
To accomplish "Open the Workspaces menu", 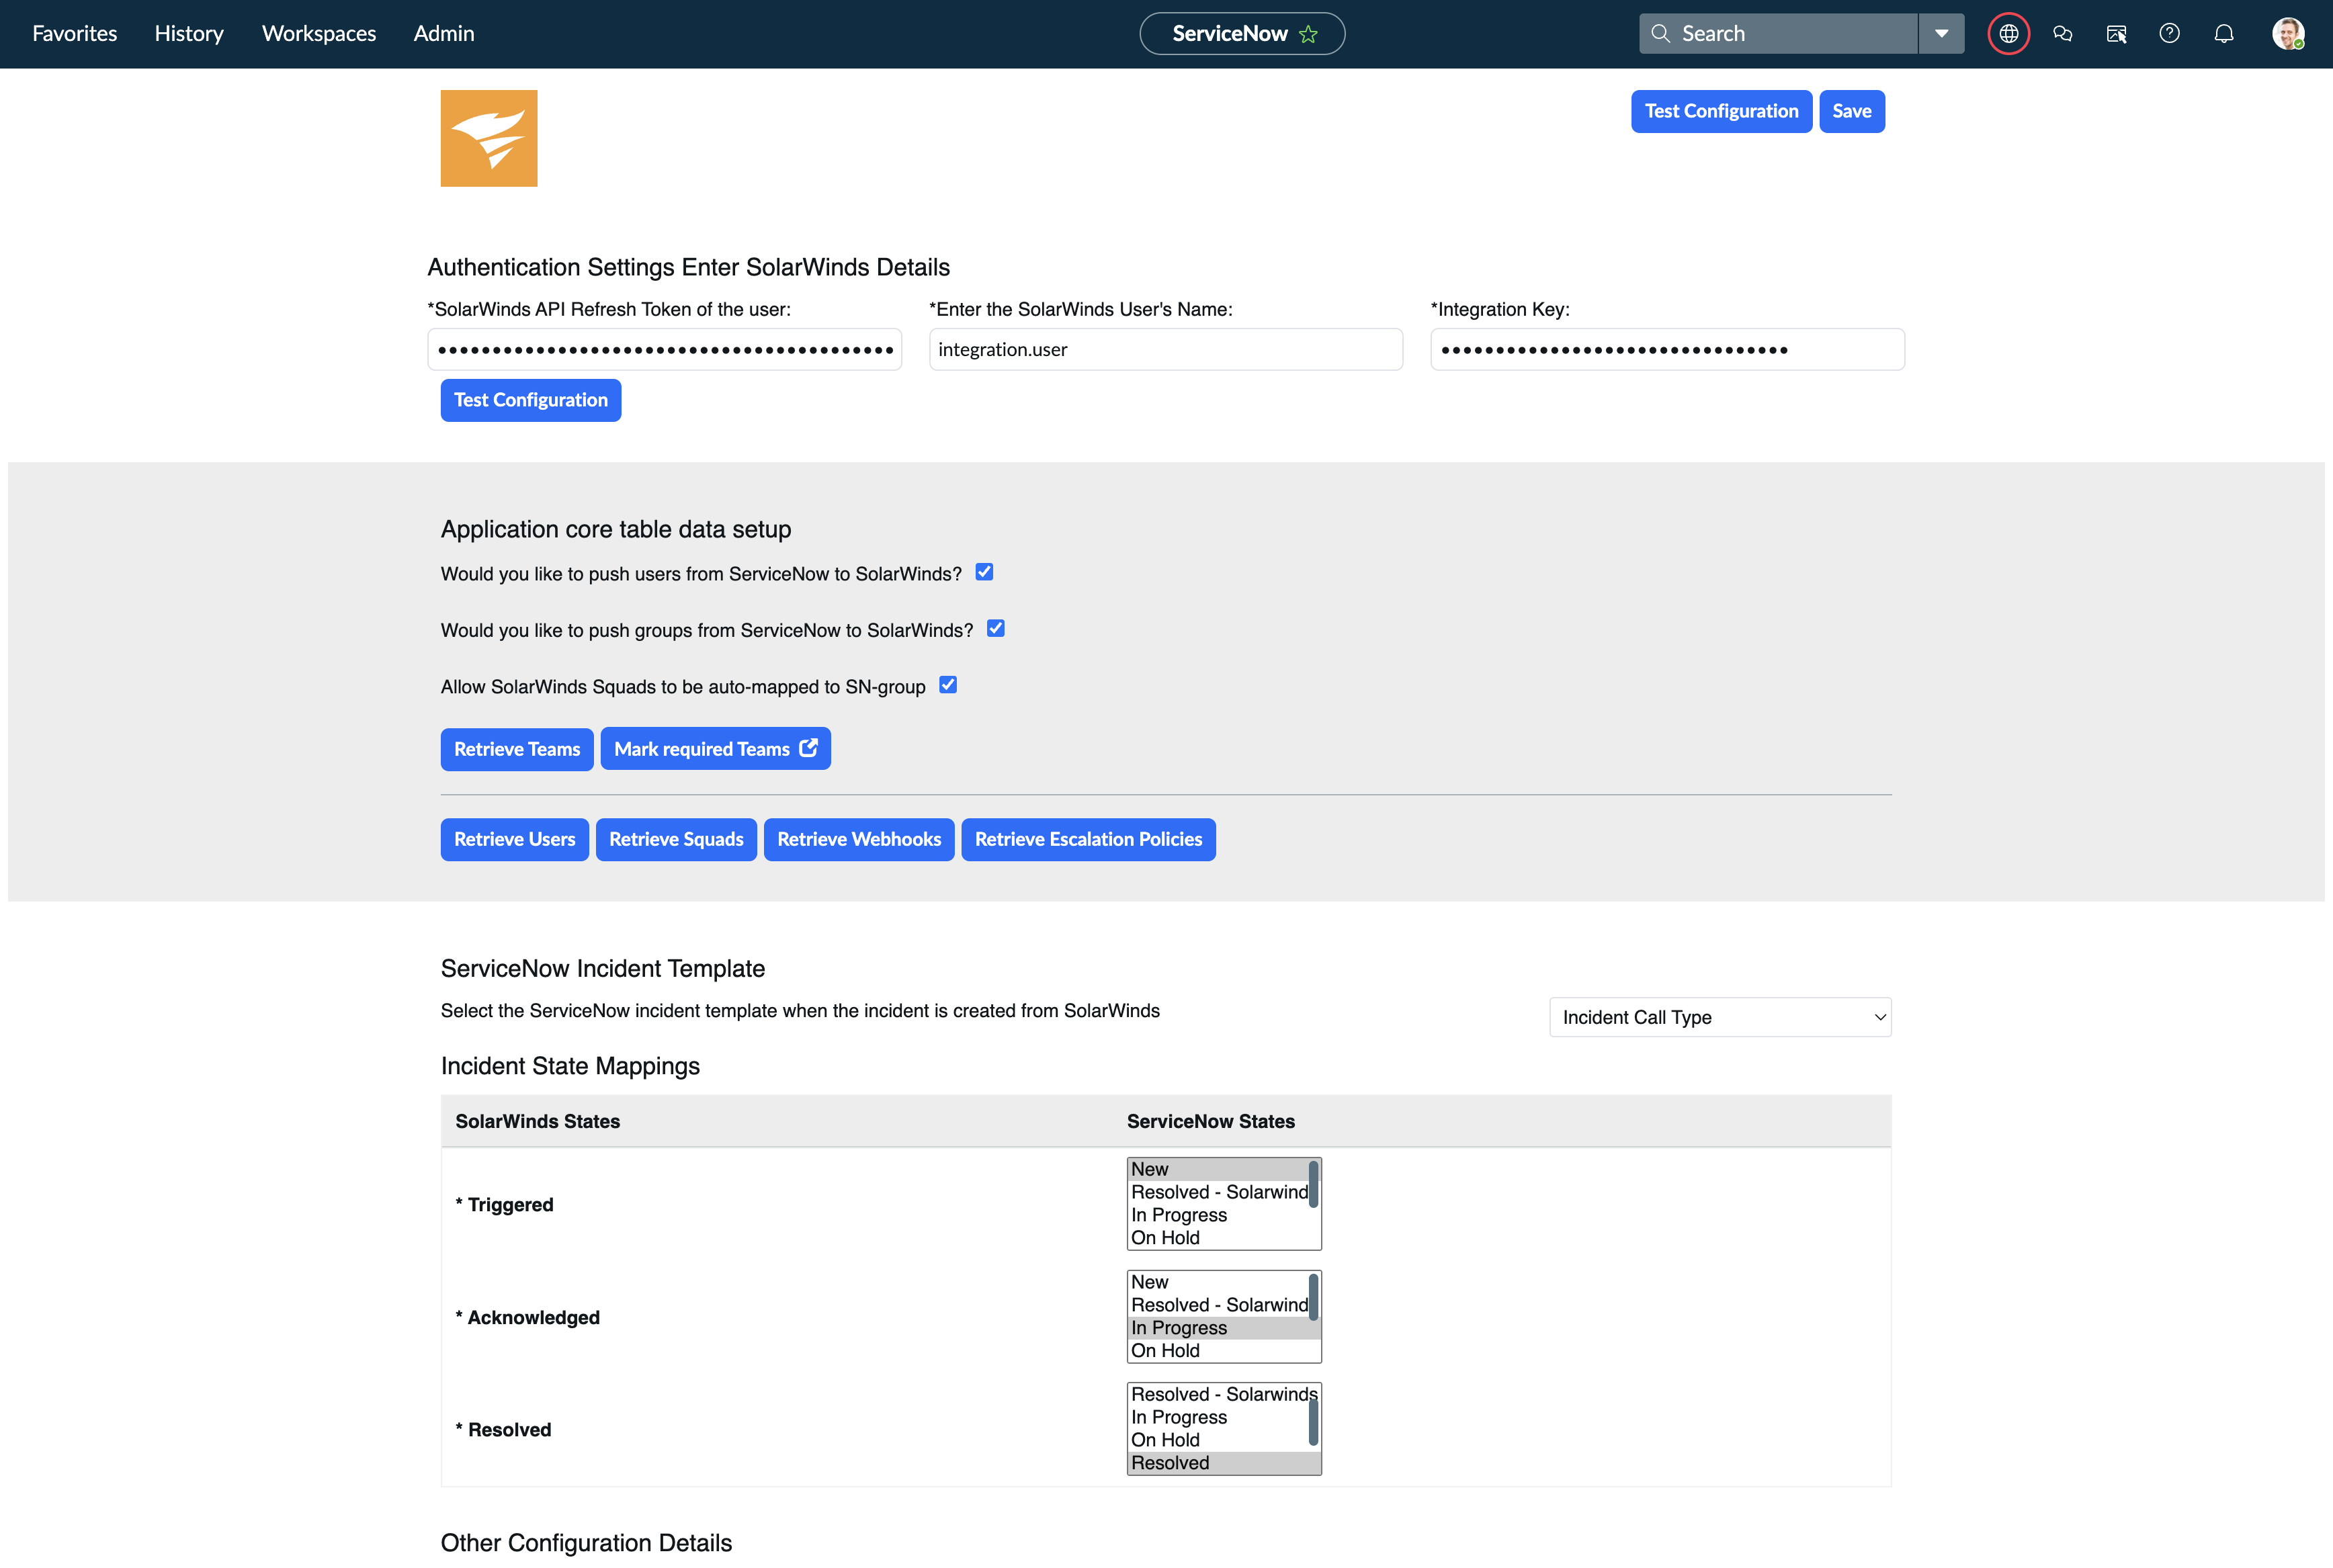I will tap(319, 34).
